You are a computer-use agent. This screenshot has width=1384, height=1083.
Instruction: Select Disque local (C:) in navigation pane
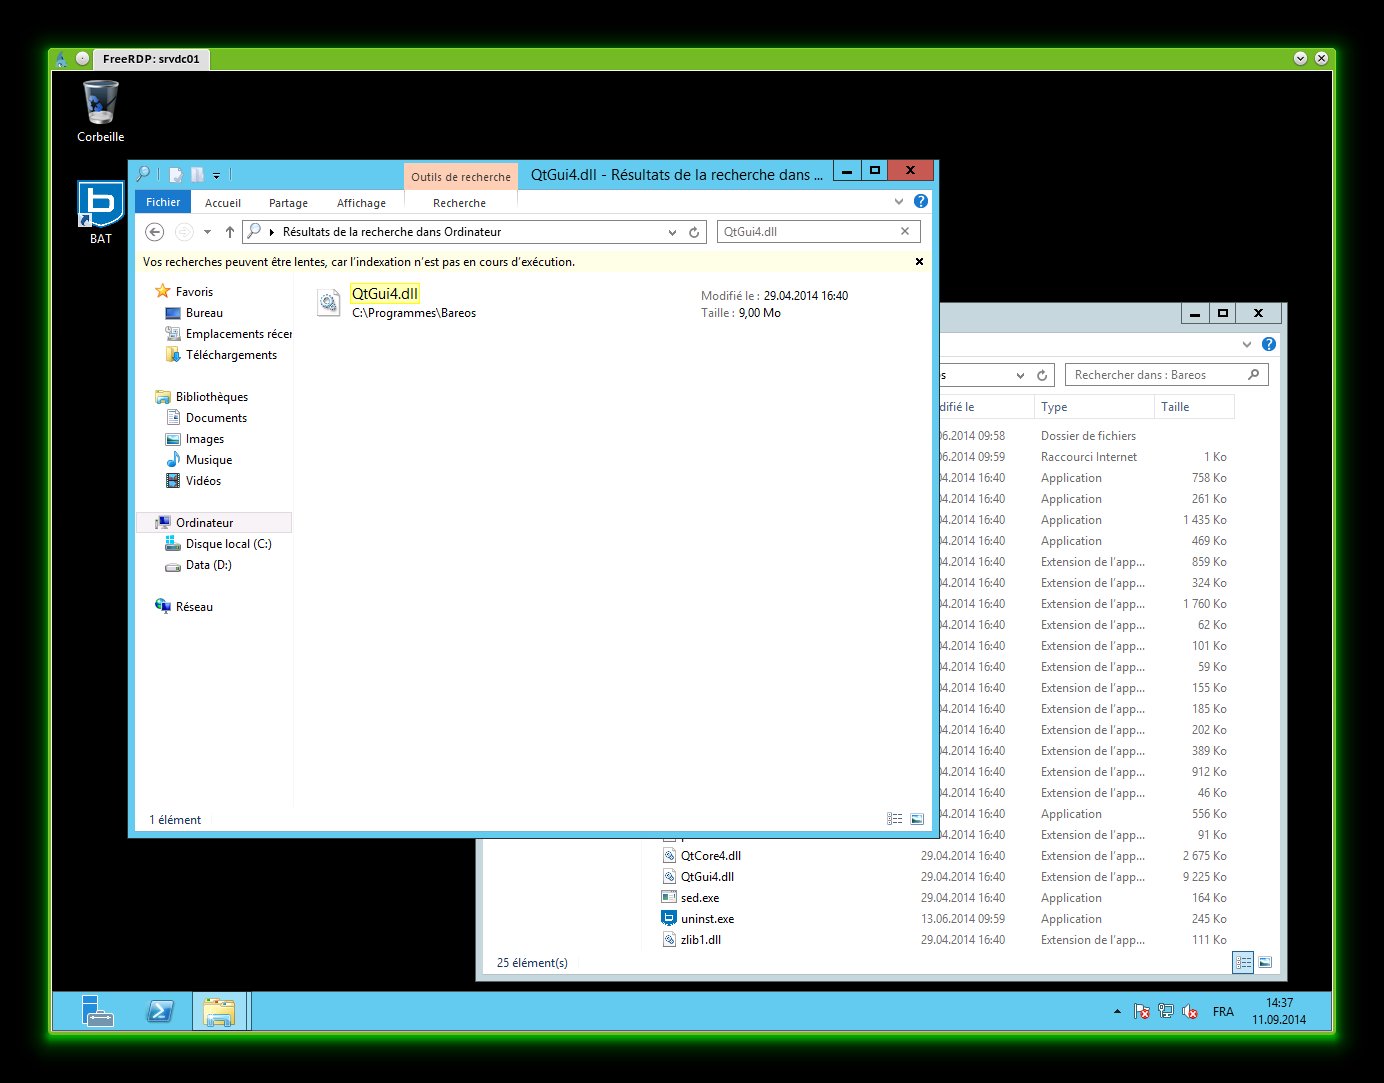coord(228,544)
